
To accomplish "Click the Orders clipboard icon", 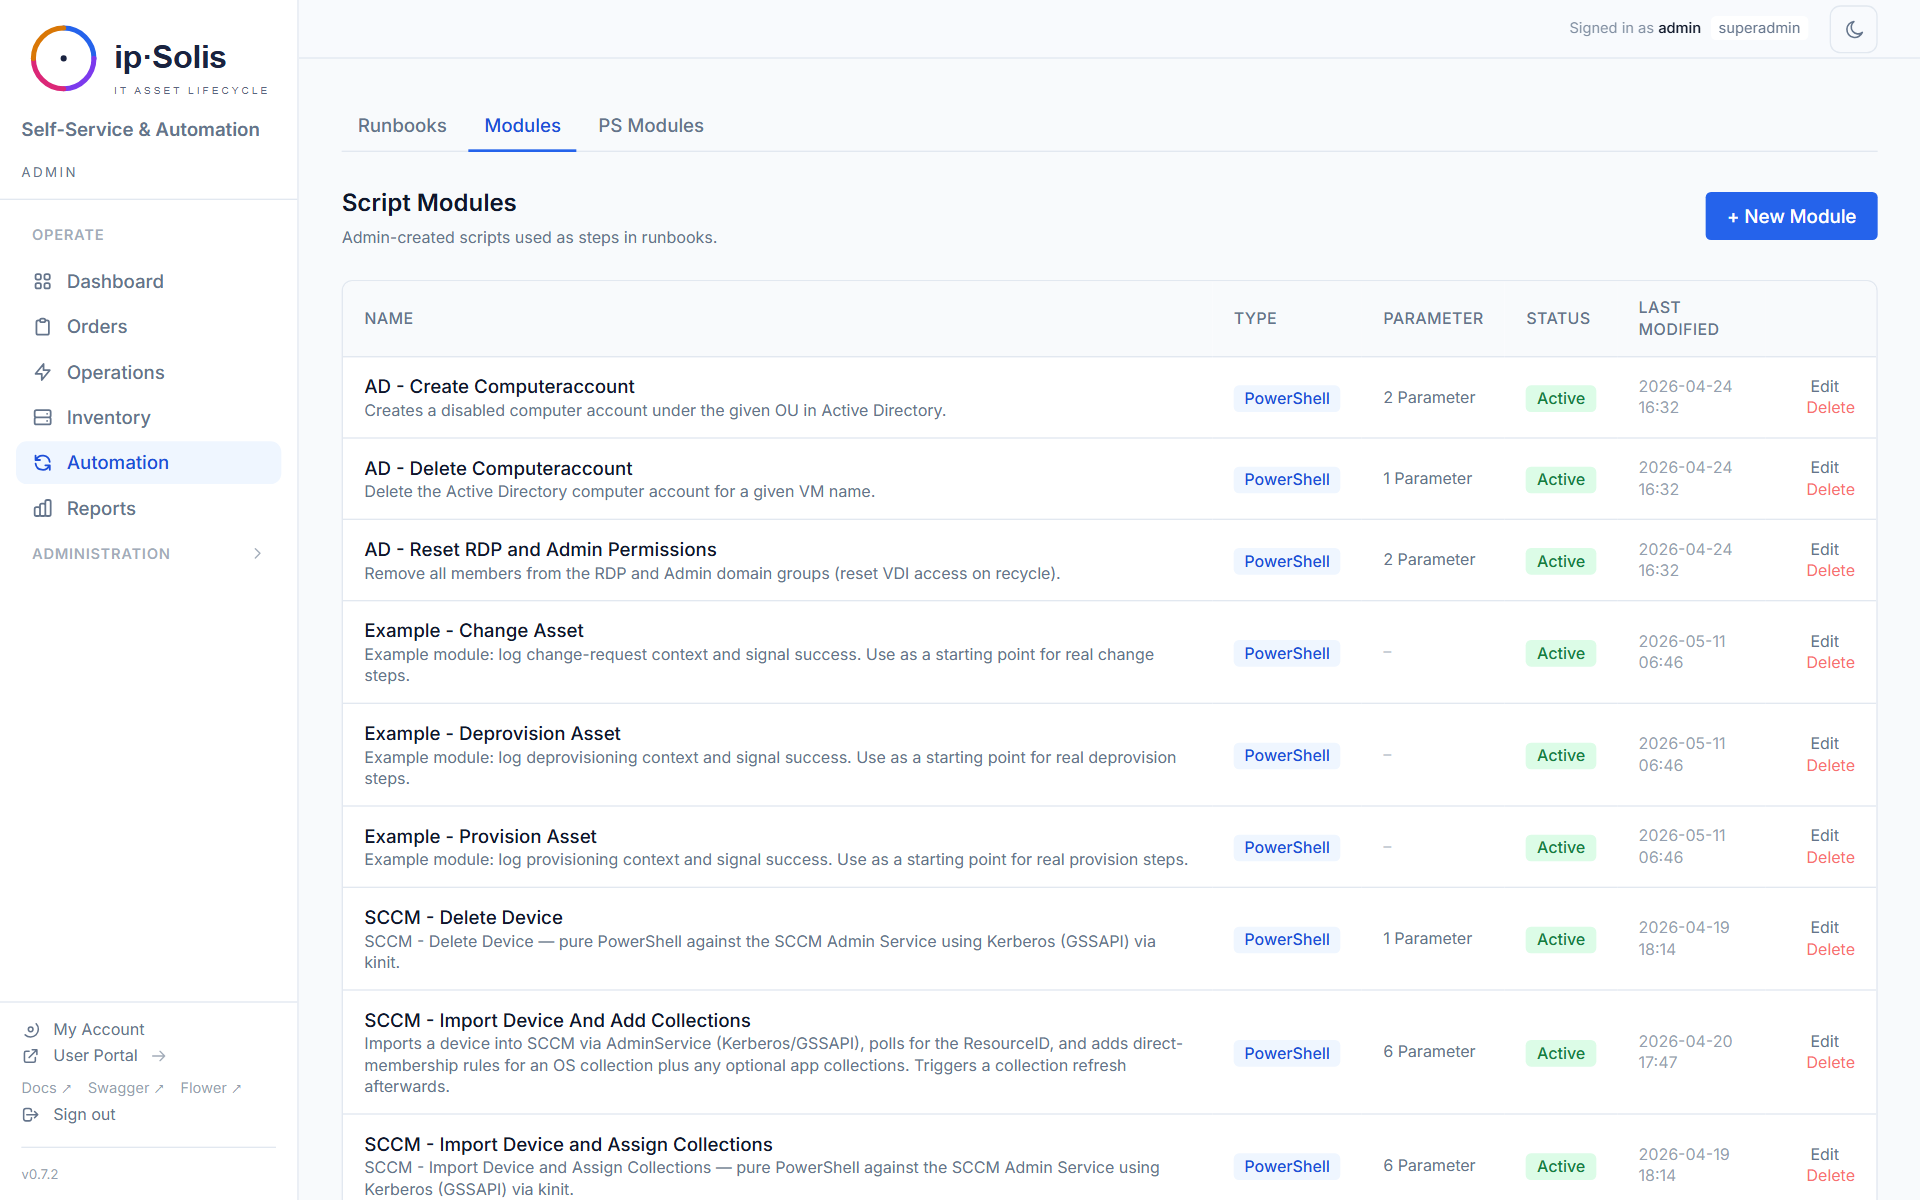I will (x=42, y=327).
